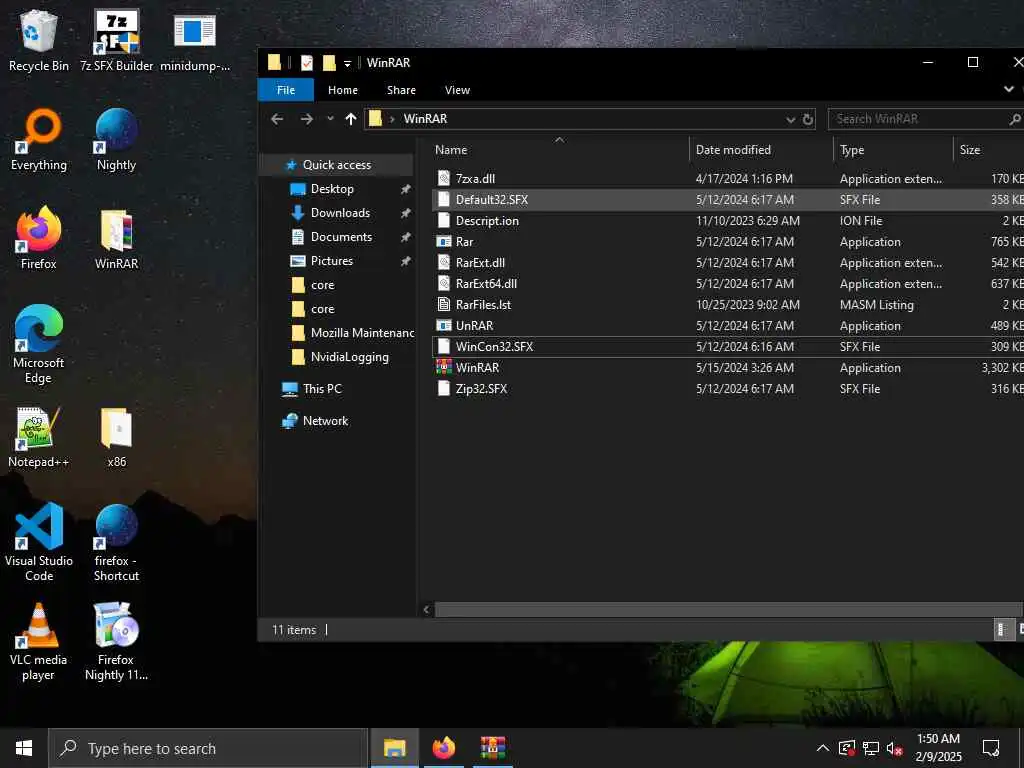
Task: Open NvidiaLogging folder in navigation pane
Action: tap(349, 357)
